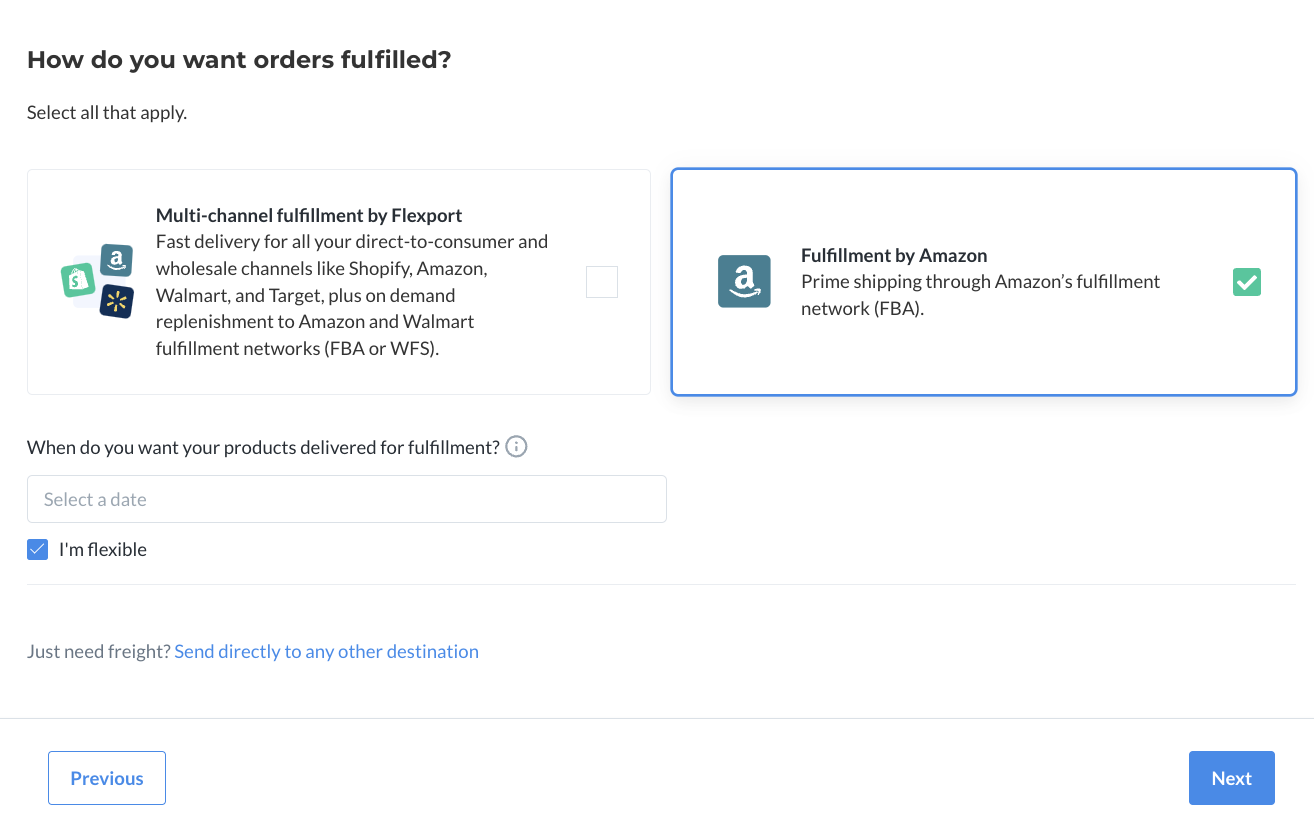Click the How do you want orders fulfilled heading
This screenshot has width=1314, height=828.
click(239, 60)
